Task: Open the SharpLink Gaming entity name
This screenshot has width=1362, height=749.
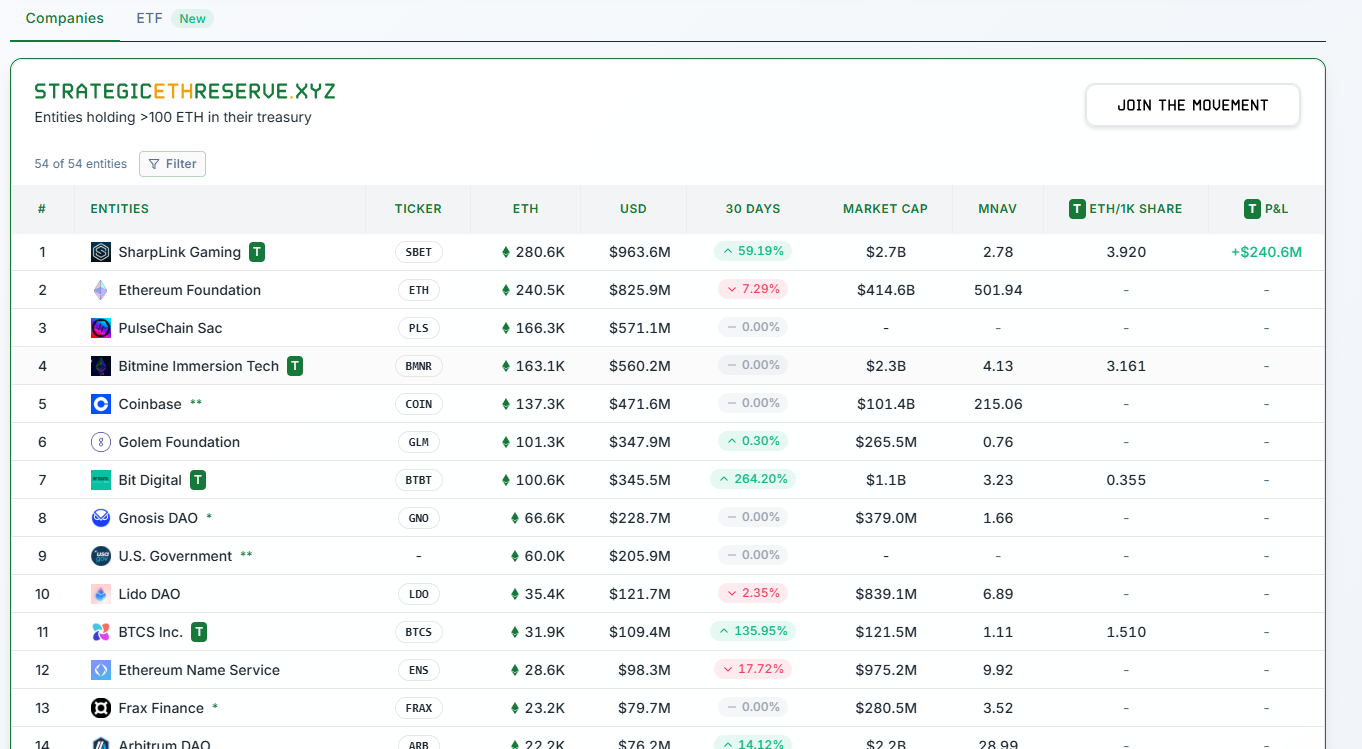Action: coord(180,252)
